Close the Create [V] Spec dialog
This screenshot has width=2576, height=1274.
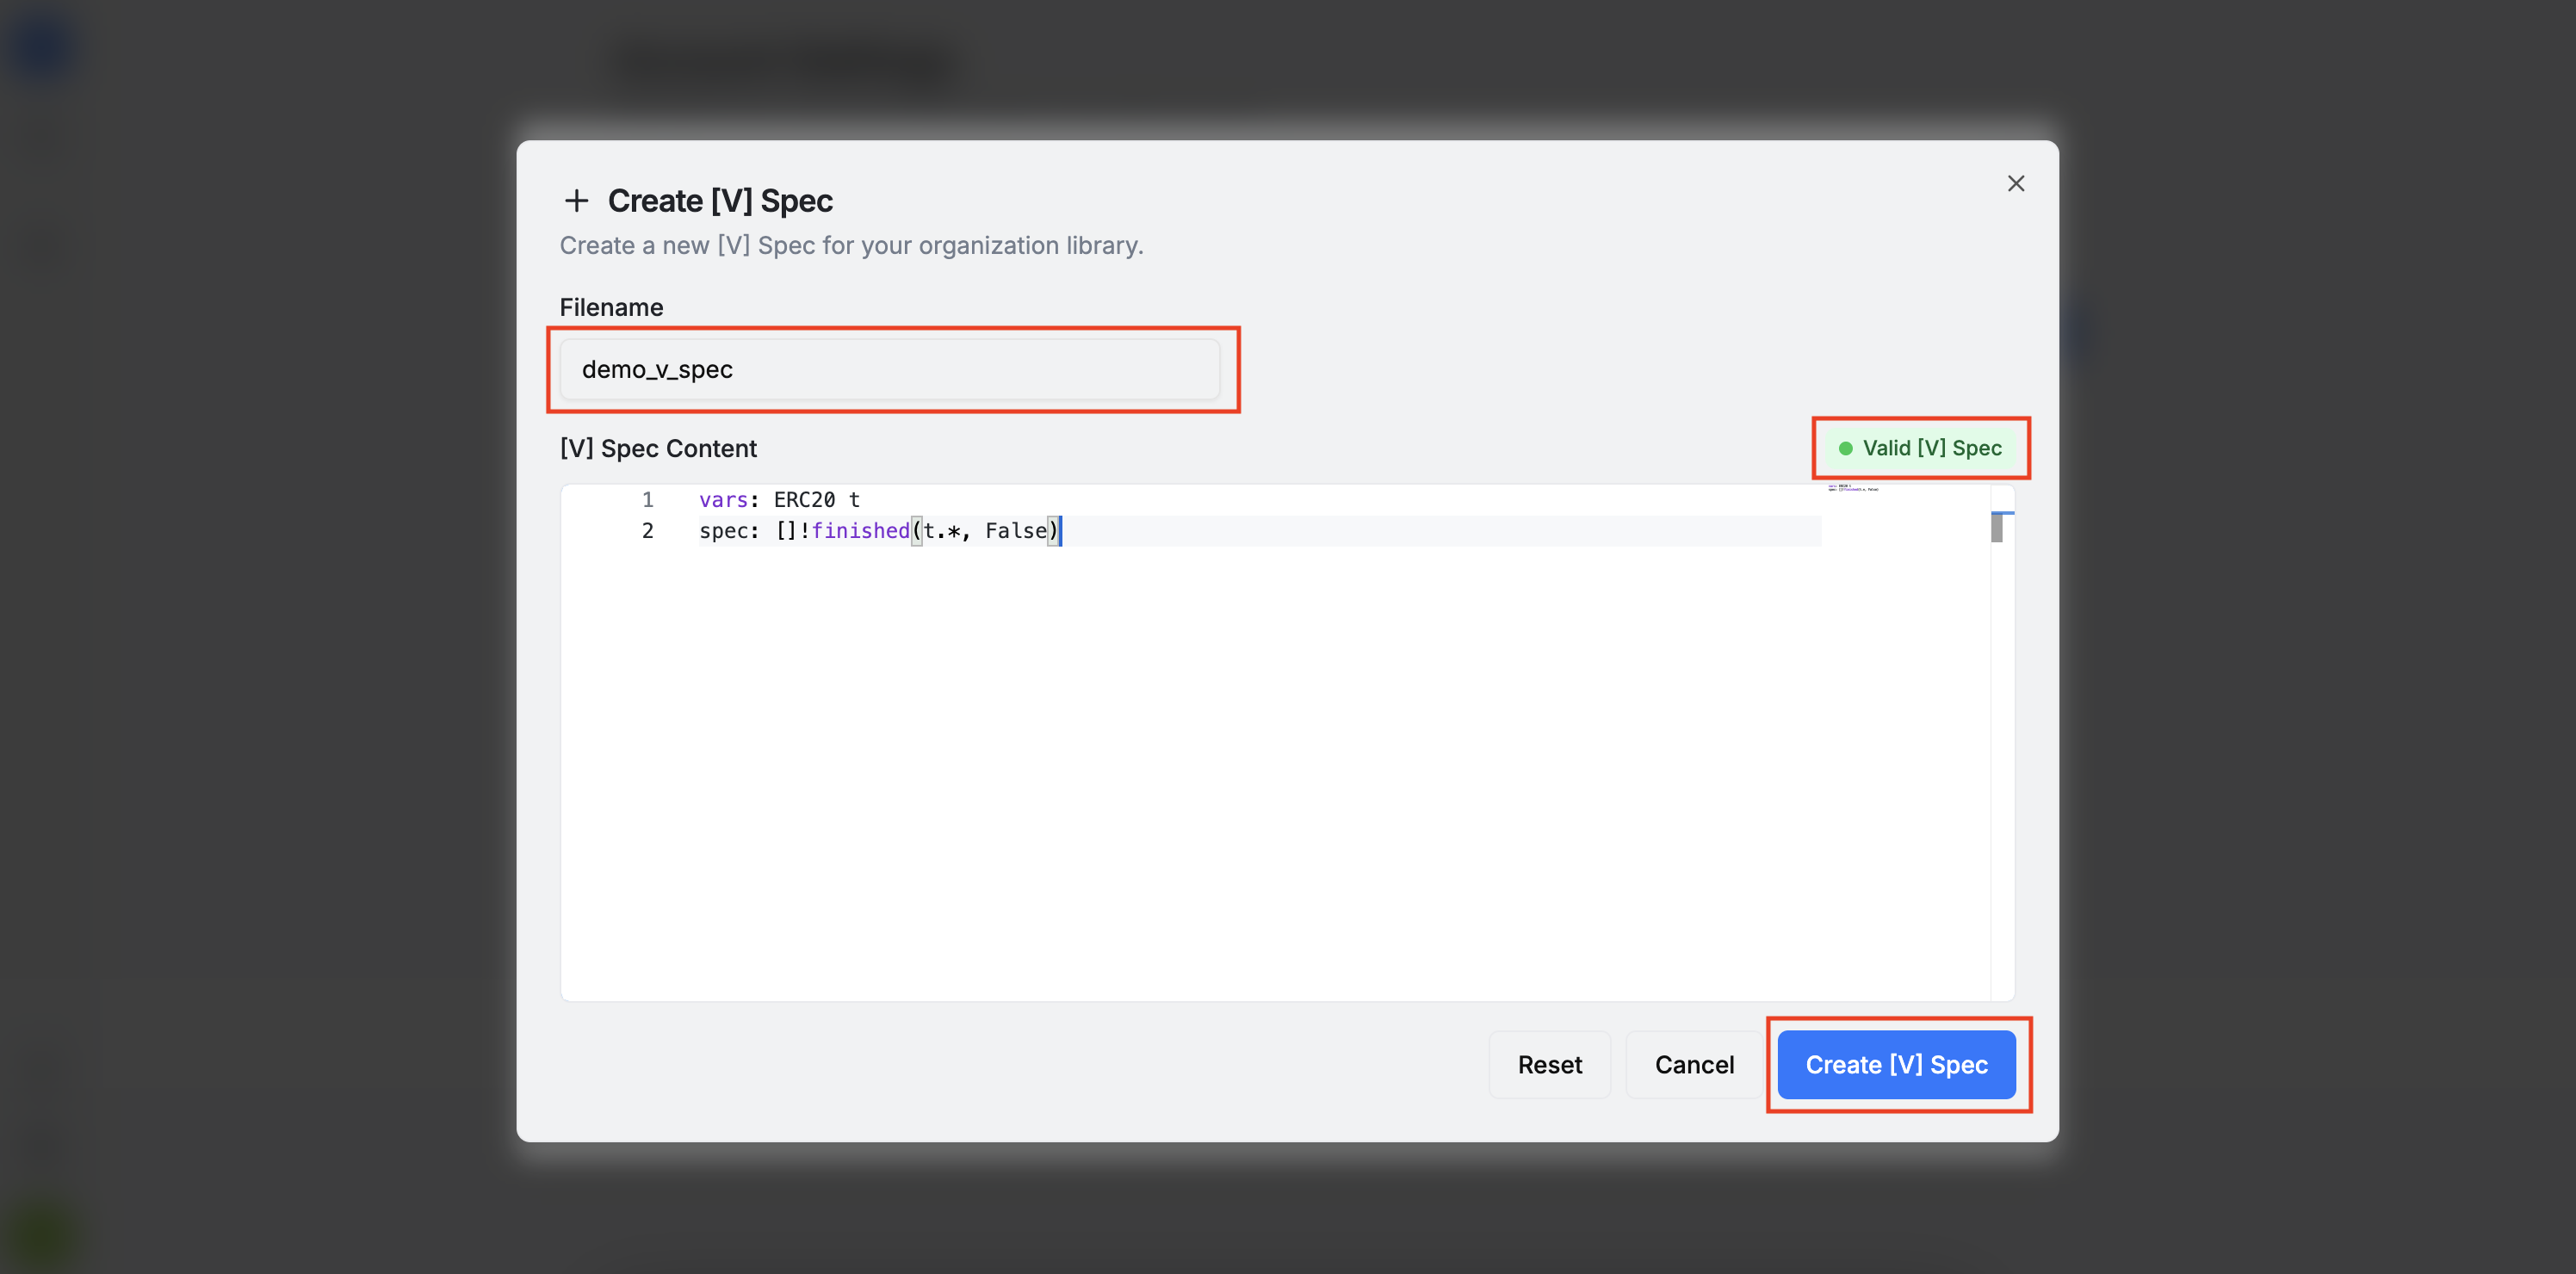(x=2015, y=183)
